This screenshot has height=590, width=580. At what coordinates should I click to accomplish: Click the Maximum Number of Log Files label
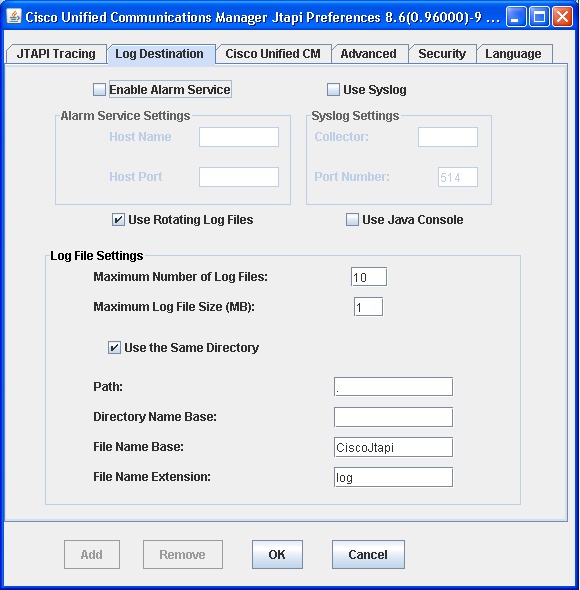pos(180,277)
